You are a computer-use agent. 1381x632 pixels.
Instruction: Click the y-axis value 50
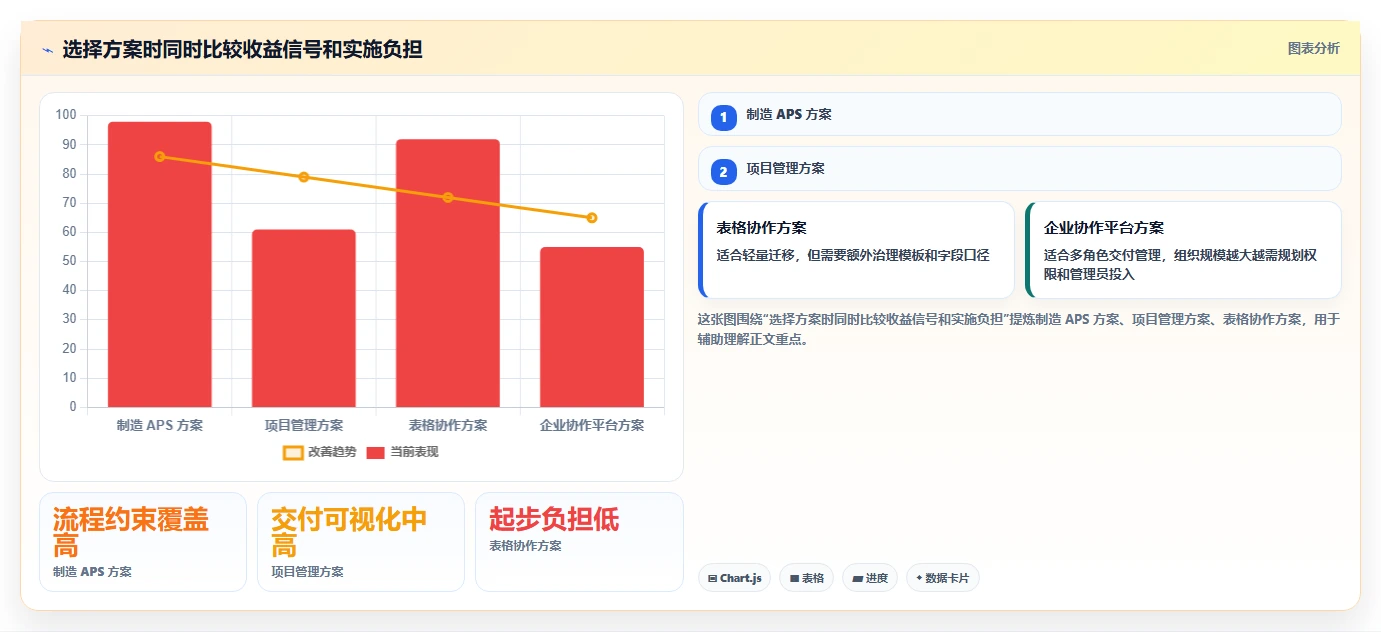tap(69, 261)
